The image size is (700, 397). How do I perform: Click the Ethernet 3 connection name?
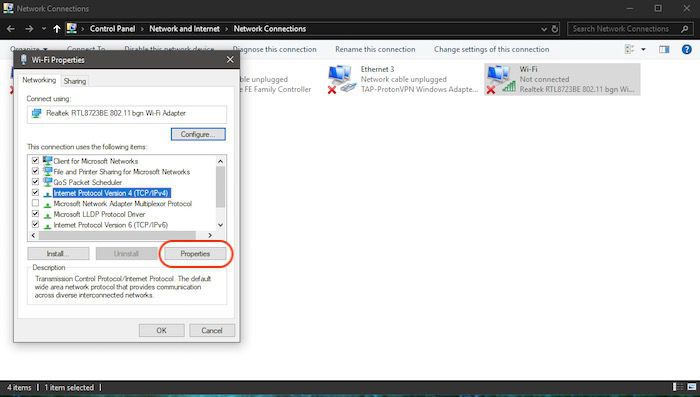pyautogui.click(x=377, y=69)
